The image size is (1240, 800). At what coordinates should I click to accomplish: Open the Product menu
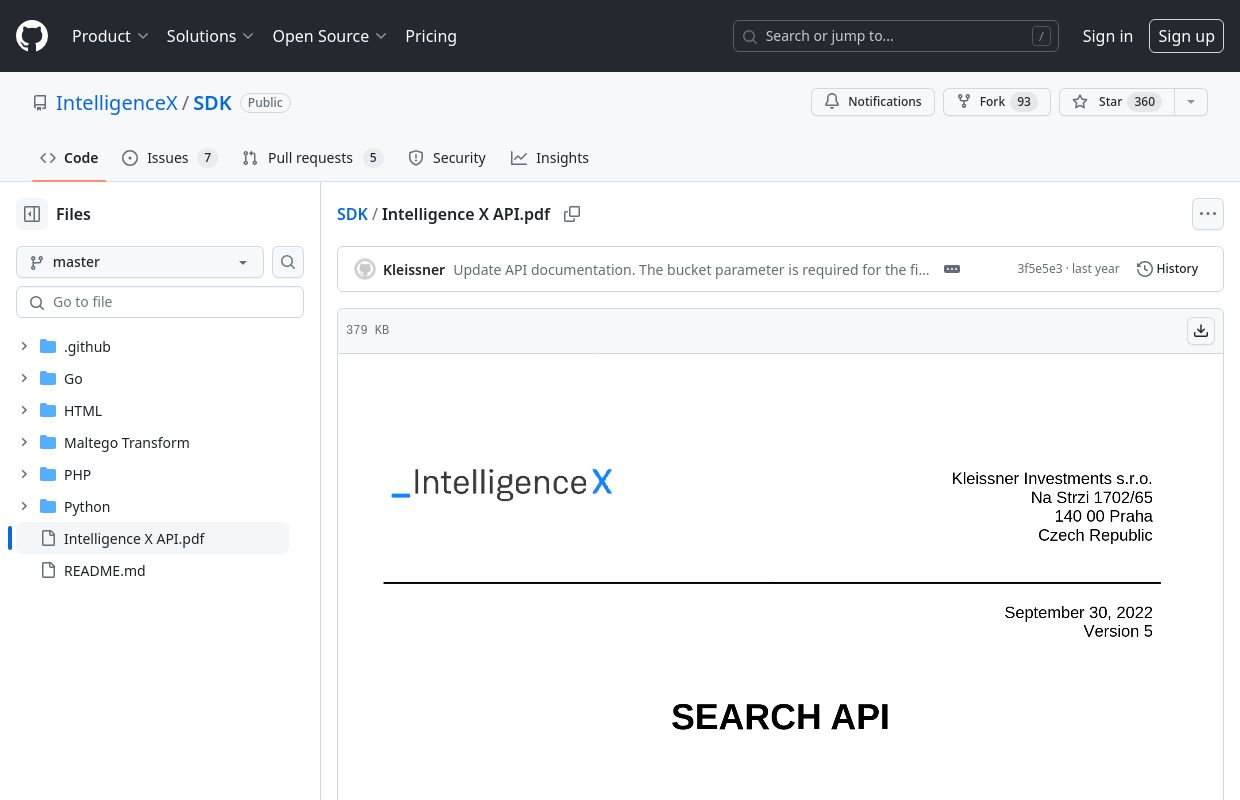(110, 36)
